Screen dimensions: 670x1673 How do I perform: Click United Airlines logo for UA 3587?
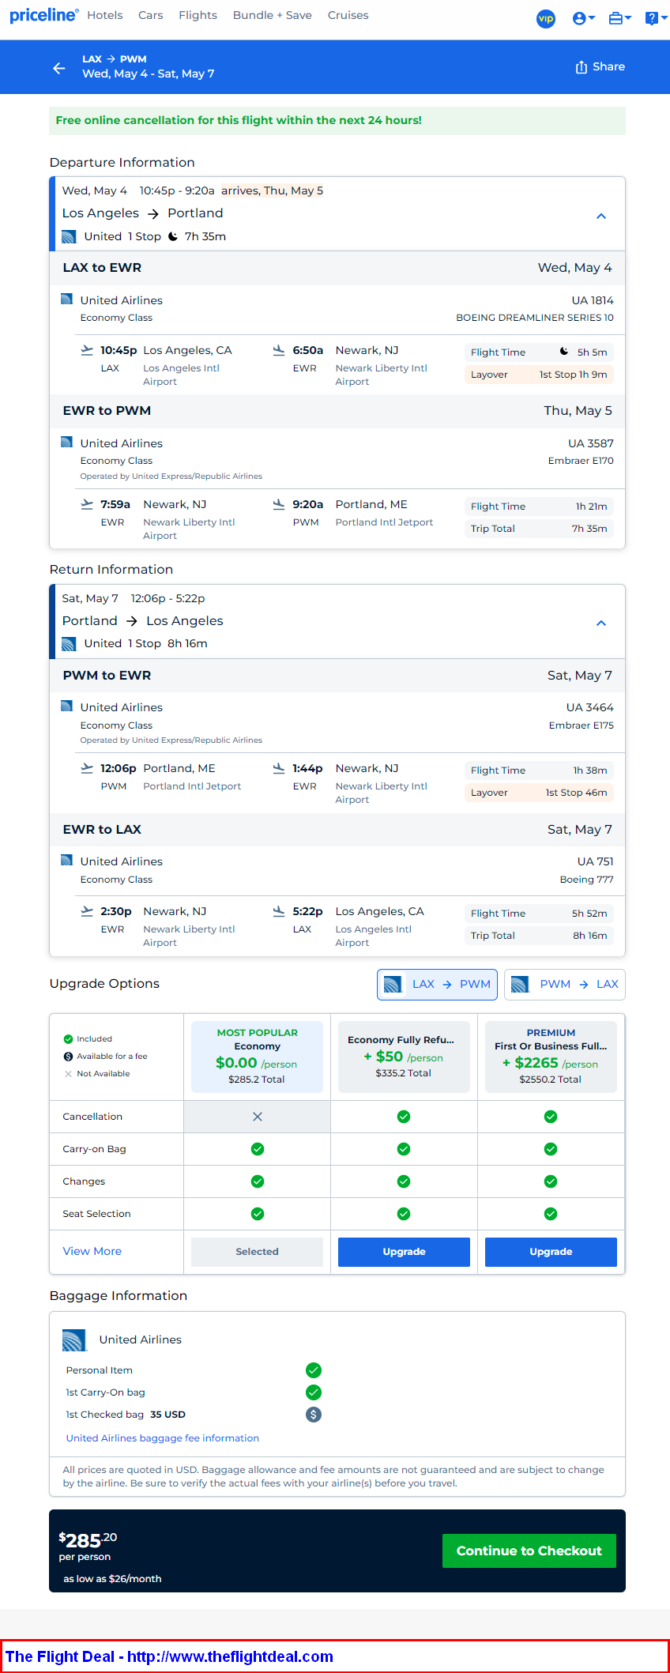click(x=67, y=442)
